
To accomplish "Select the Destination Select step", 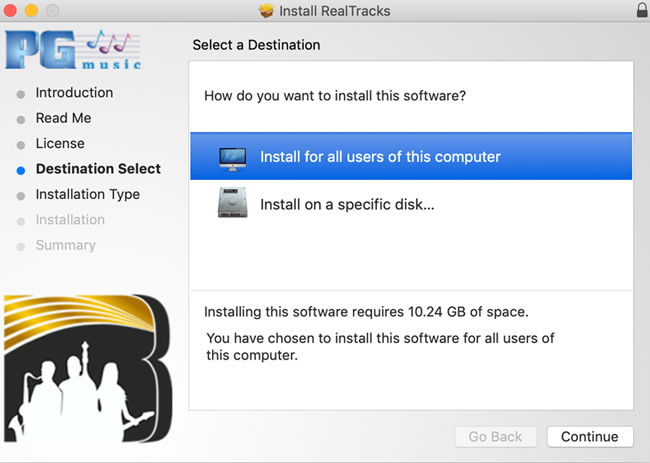I will (98, 169).
